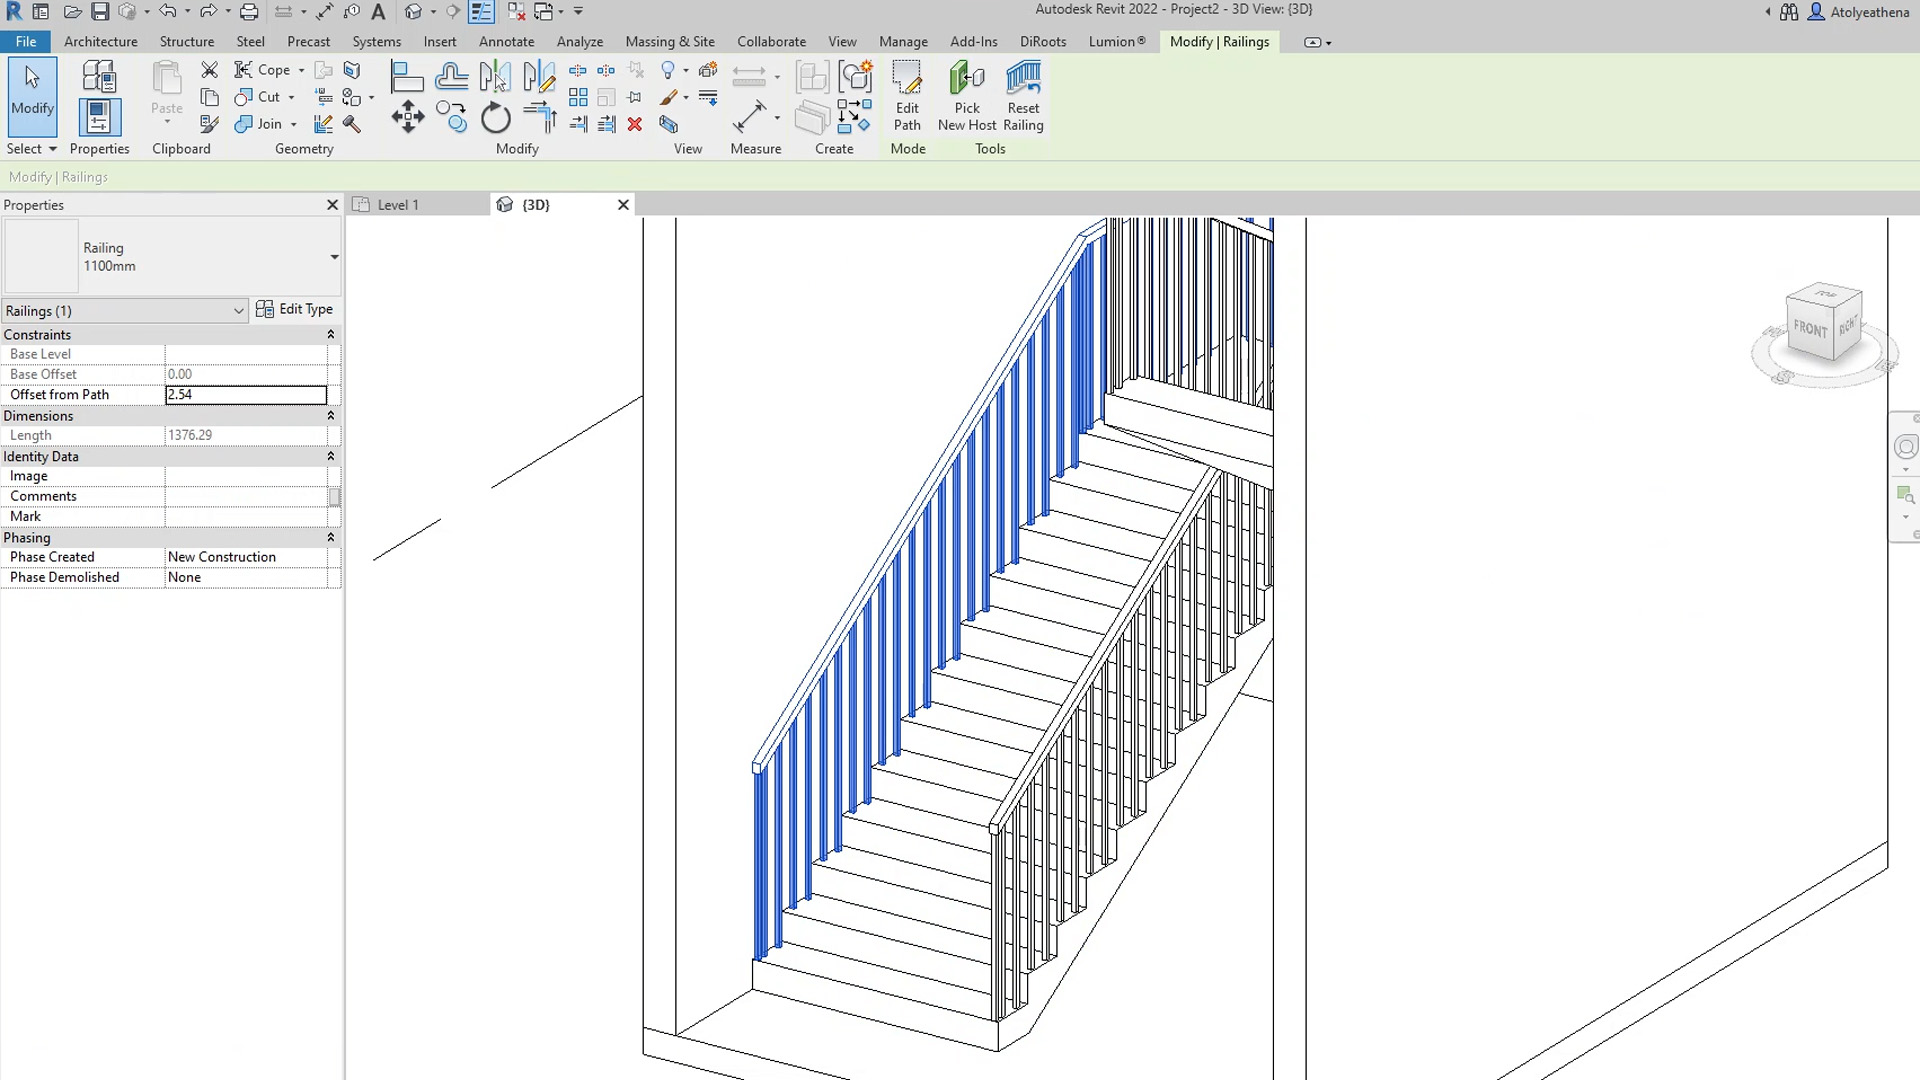The height and width of the screenshot is (1080, 1920).
Task: Click the Phase Demolished value None
Action: point(246,577)
